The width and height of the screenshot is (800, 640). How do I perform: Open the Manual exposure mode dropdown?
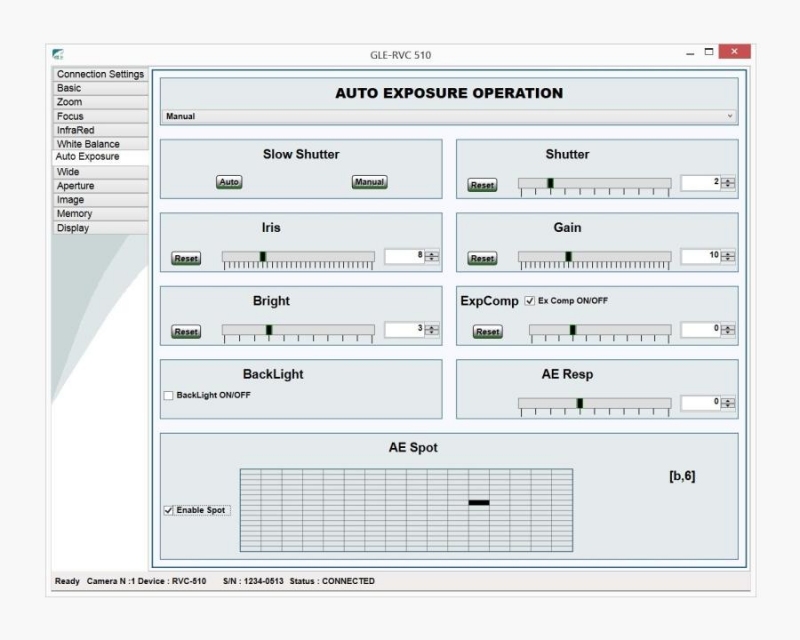pos(729,116)
